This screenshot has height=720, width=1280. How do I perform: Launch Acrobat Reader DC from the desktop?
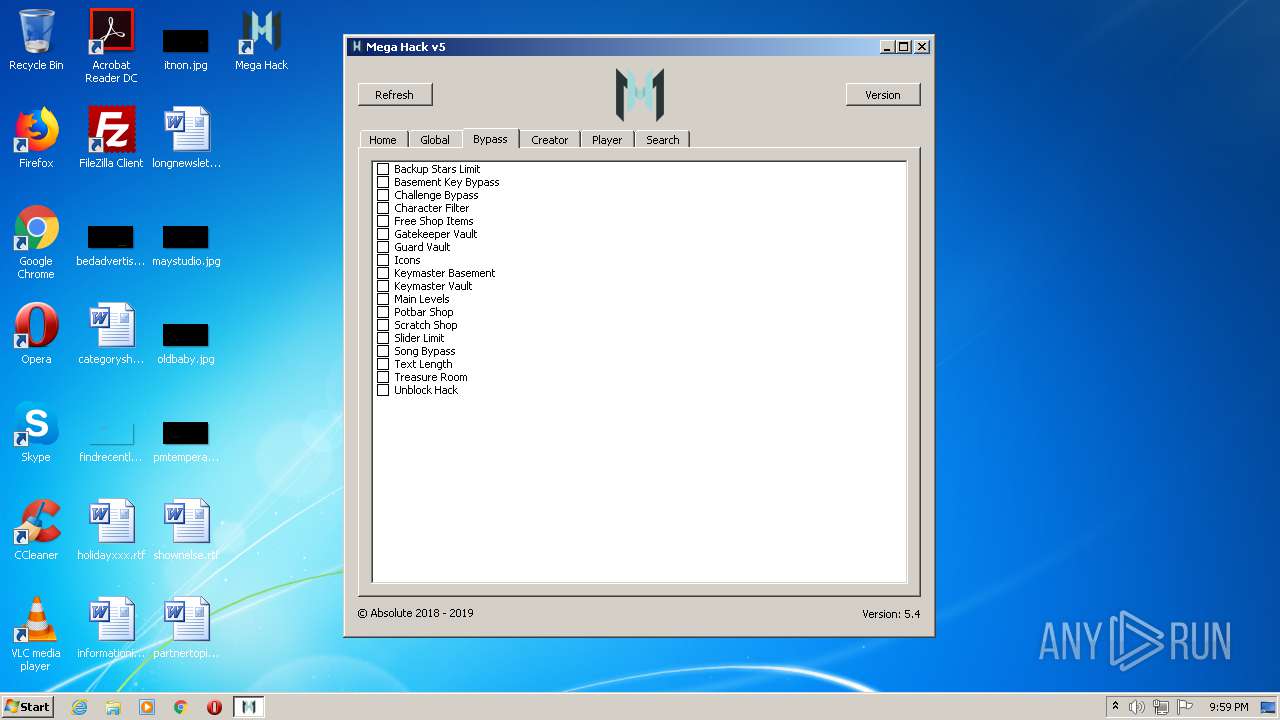(x=111, y=46)
